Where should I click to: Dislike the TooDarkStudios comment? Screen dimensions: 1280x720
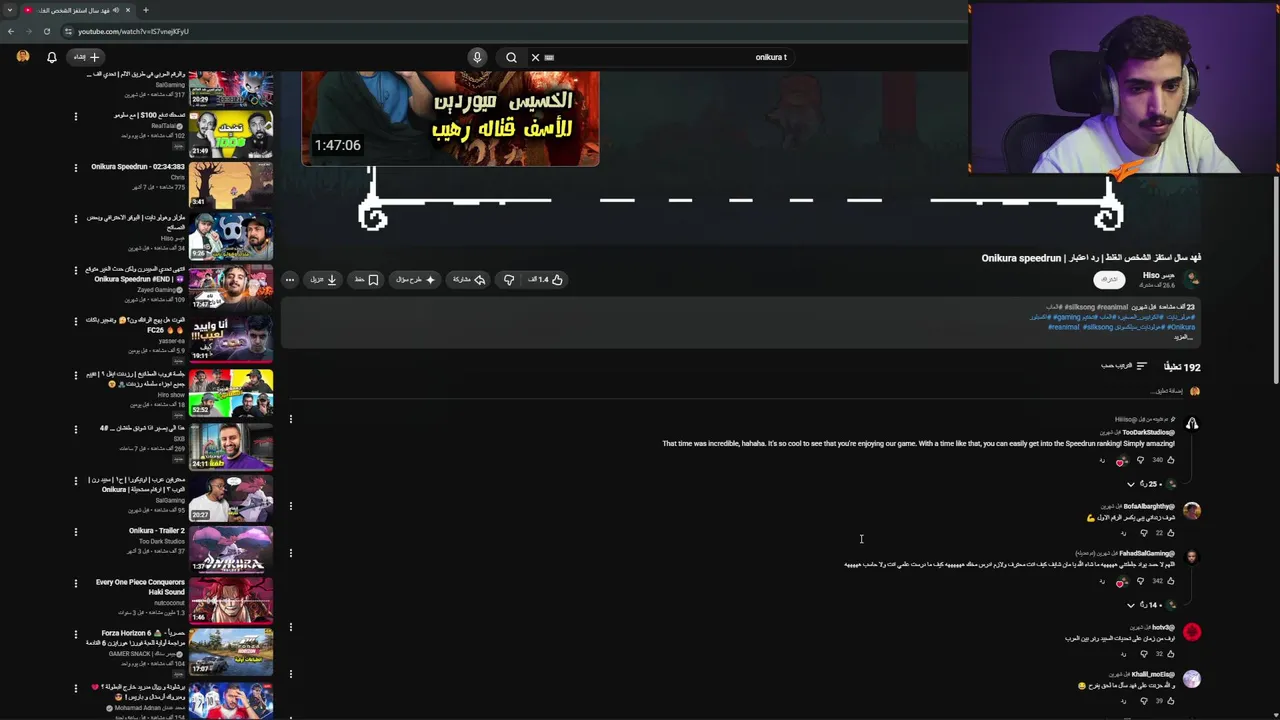pos(1140,461)
